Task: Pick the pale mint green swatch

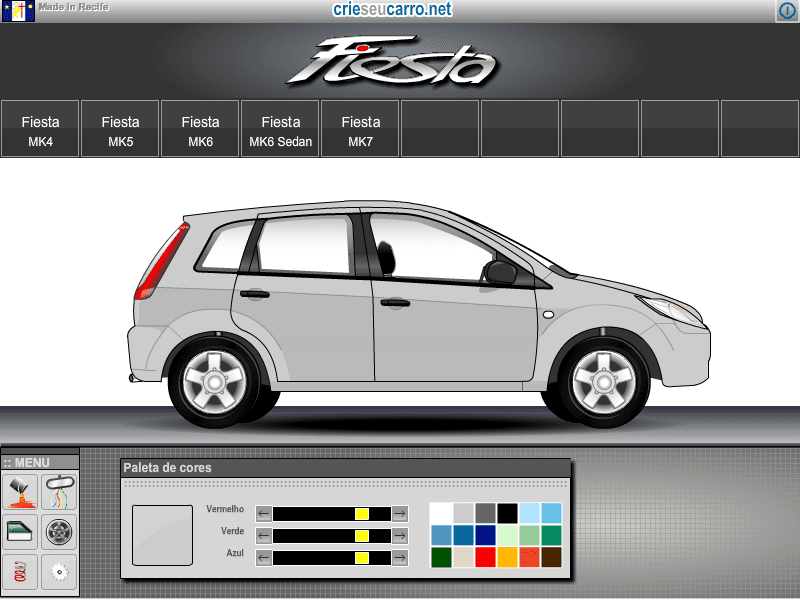Action: pyautogui.click(x=507, y=536)
